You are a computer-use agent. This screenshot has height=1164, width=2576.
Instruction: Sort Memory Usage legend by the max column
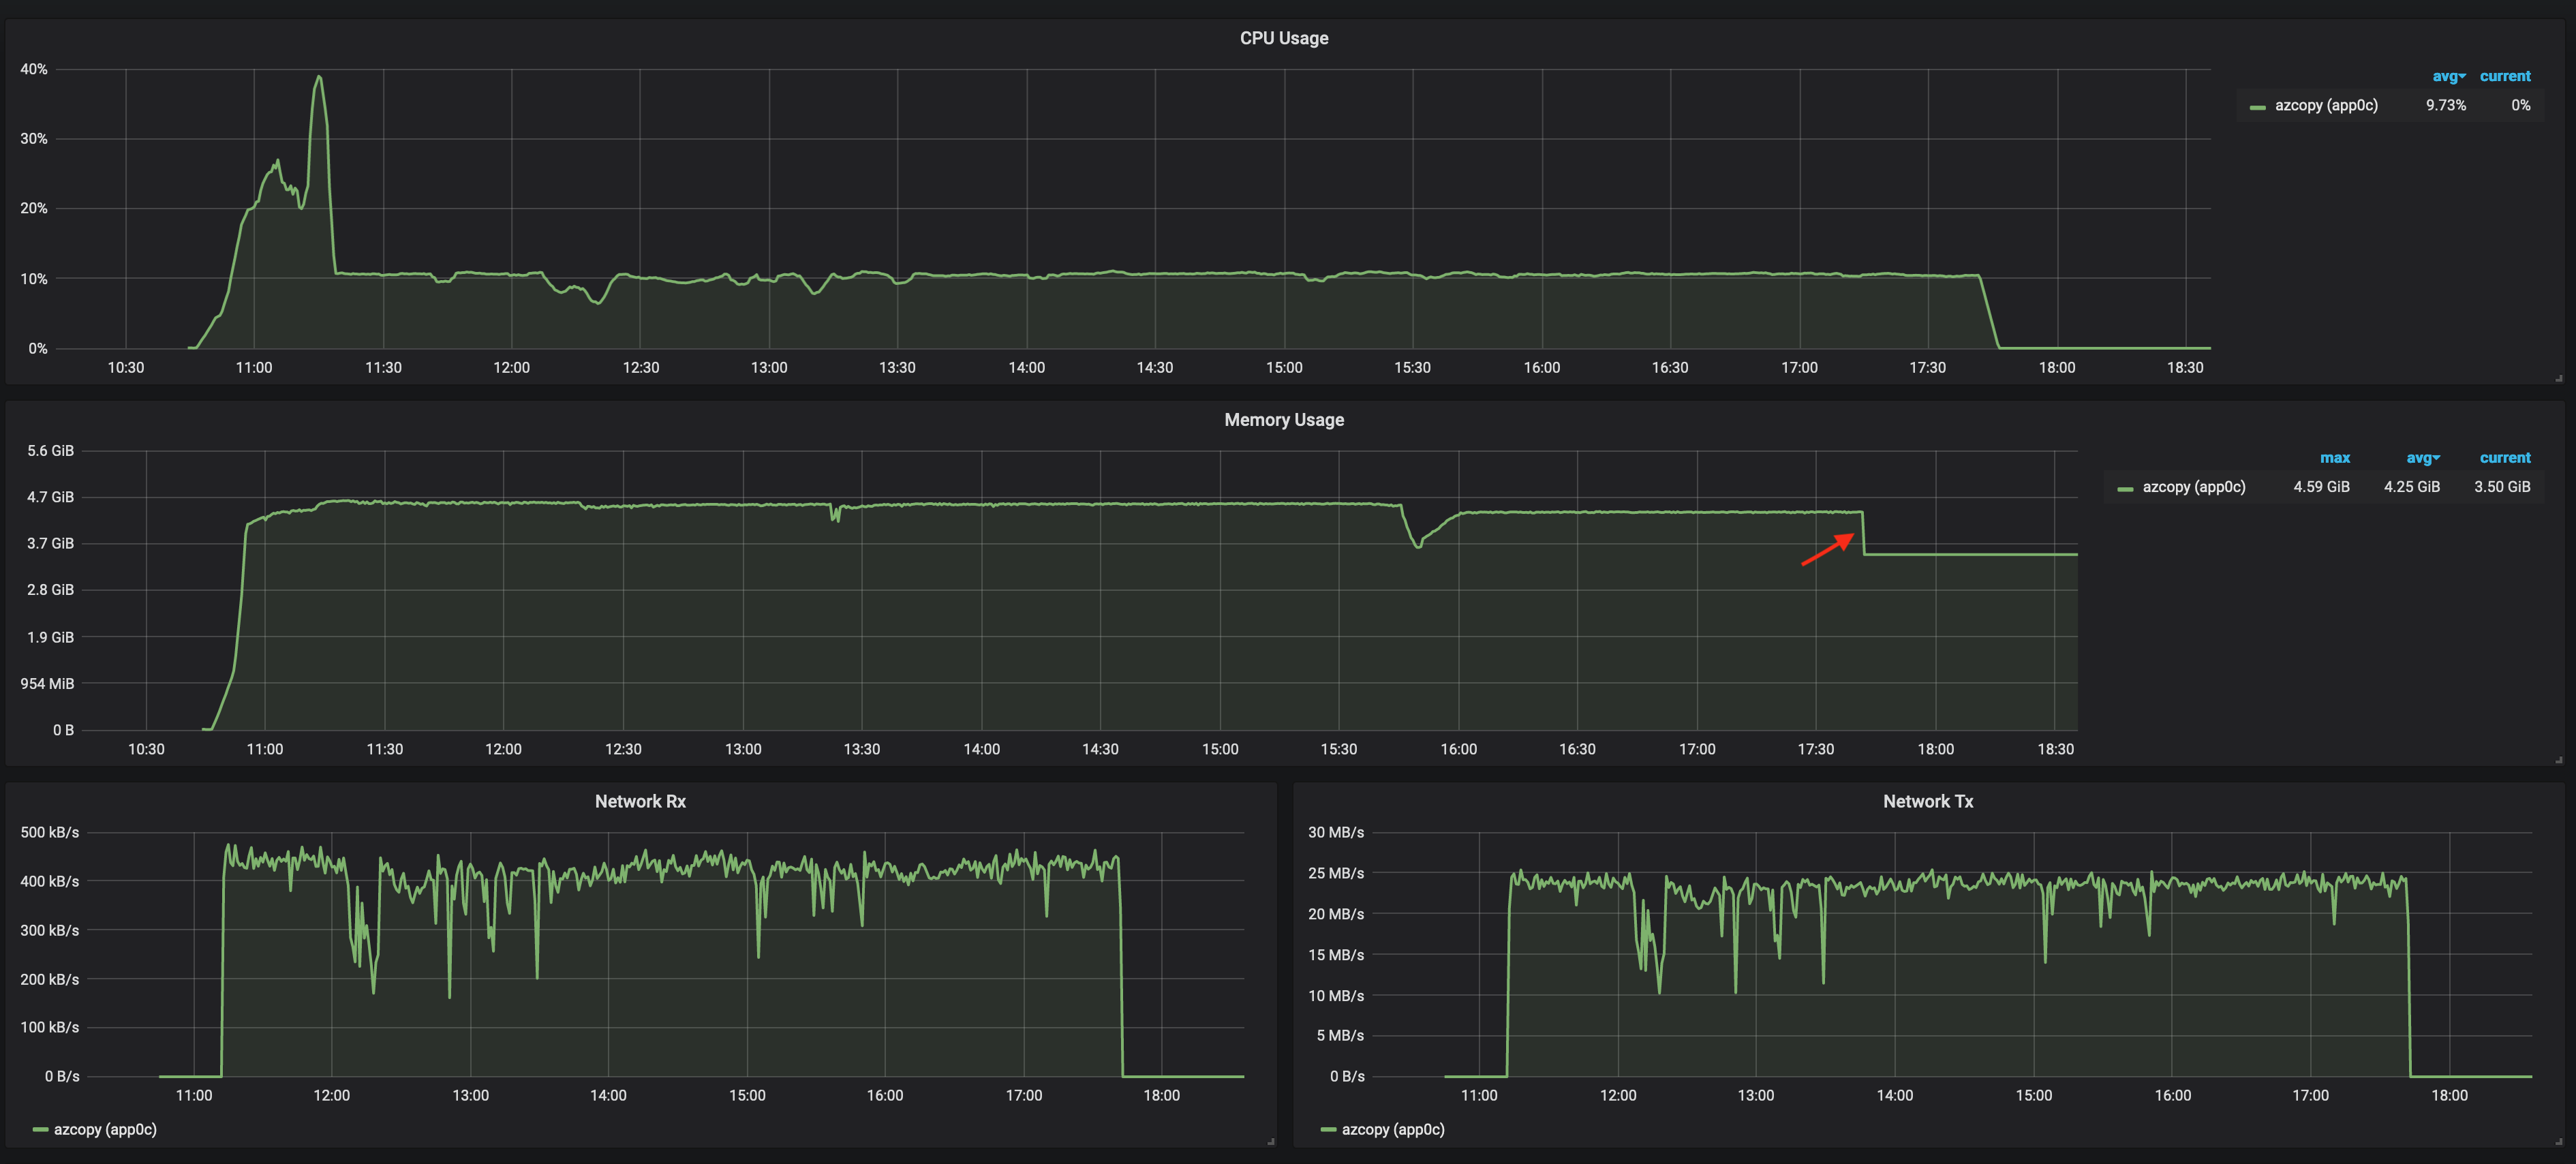coord(2336,457)
